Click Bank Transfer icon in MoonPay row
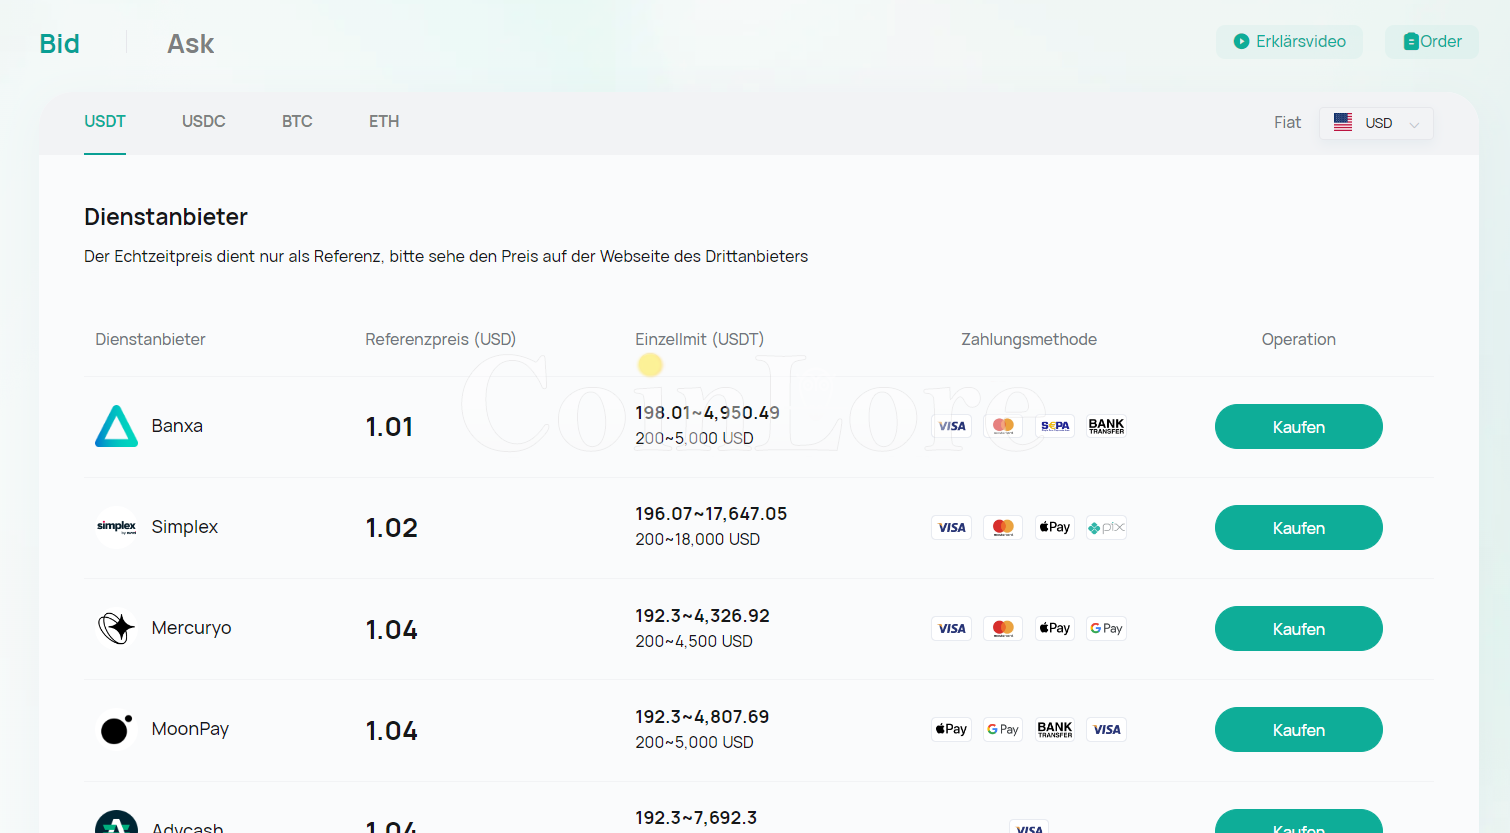Screen dimensions: 1510x833 (x=1055, y=729)
